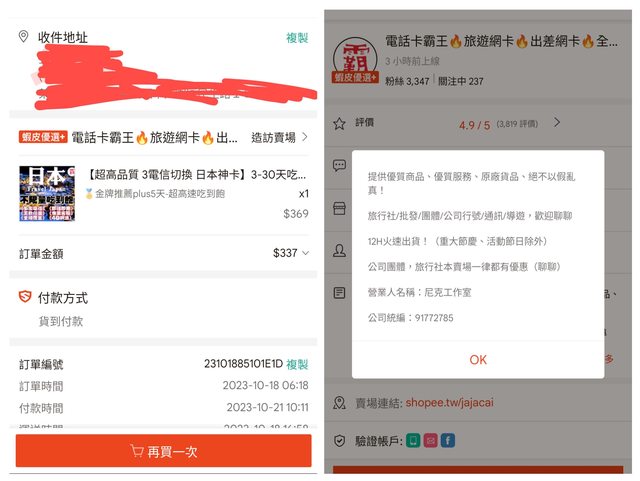Copy the shipping address with 複製
The height and width of the screenshot is (481, 640).
297,37
